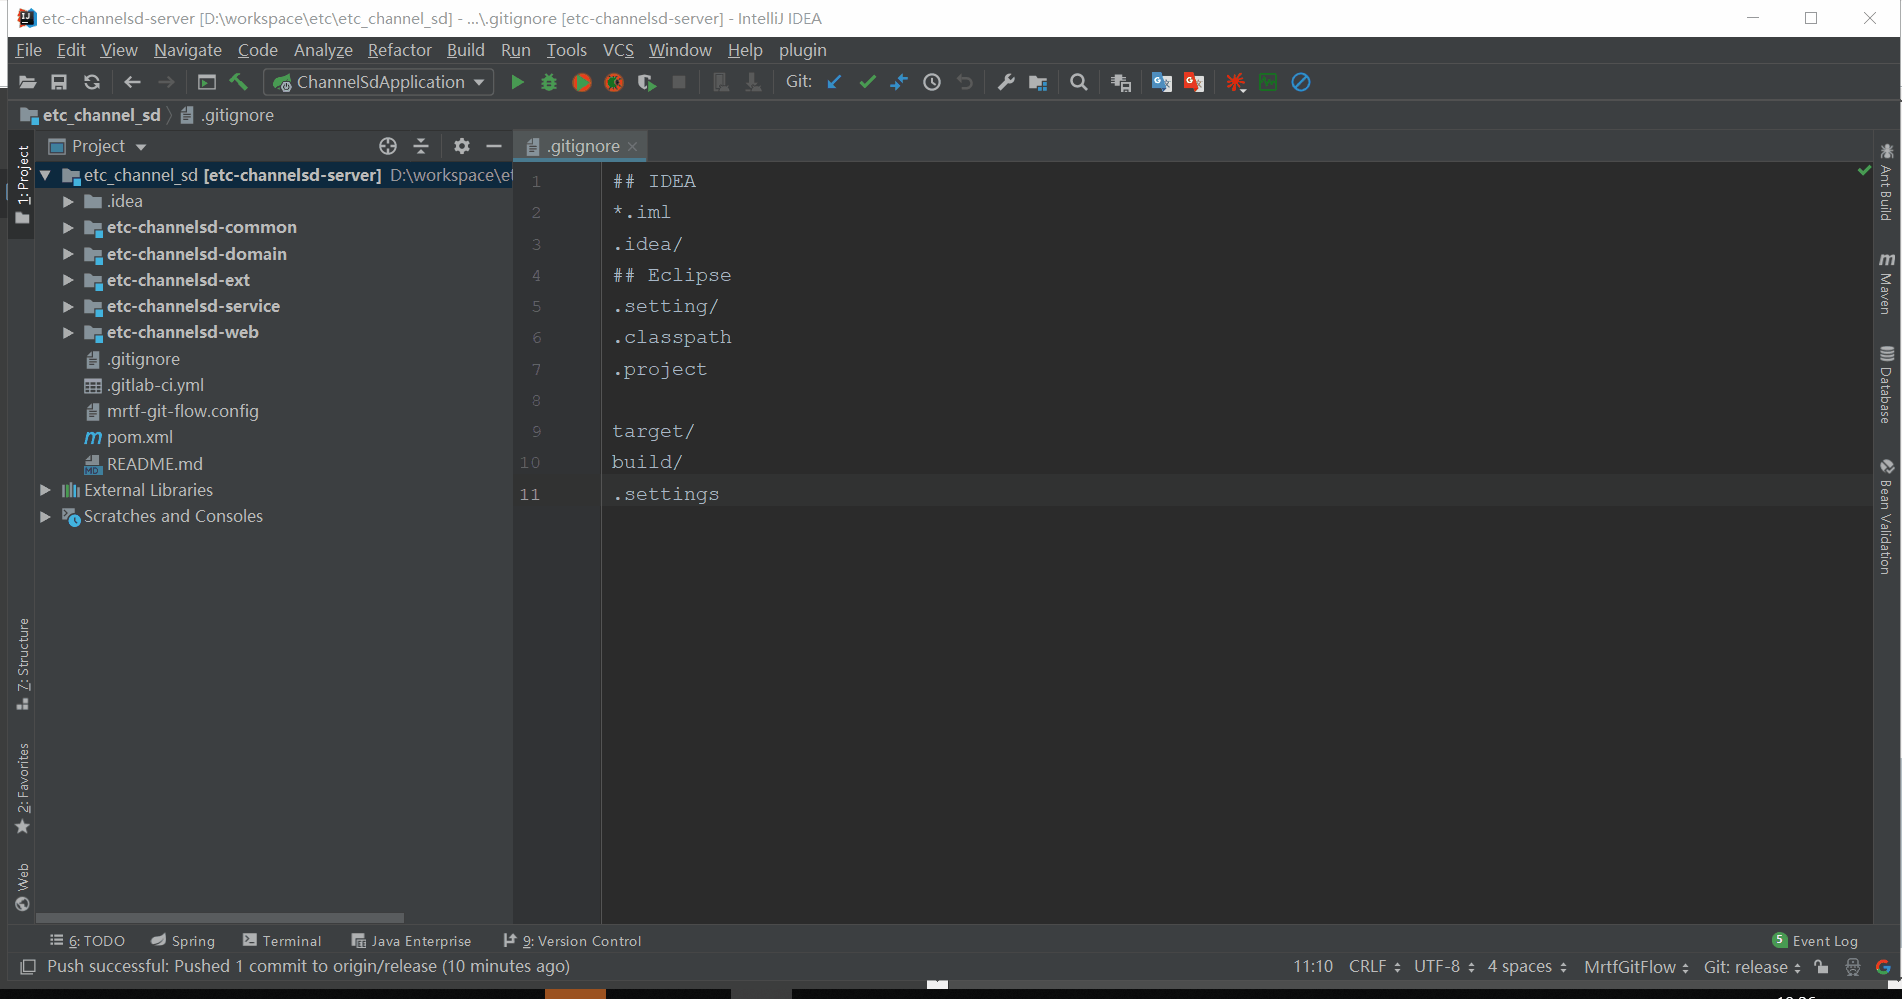
Task: Start debugging with the bug icon
Action: click(x=549, y=83)
